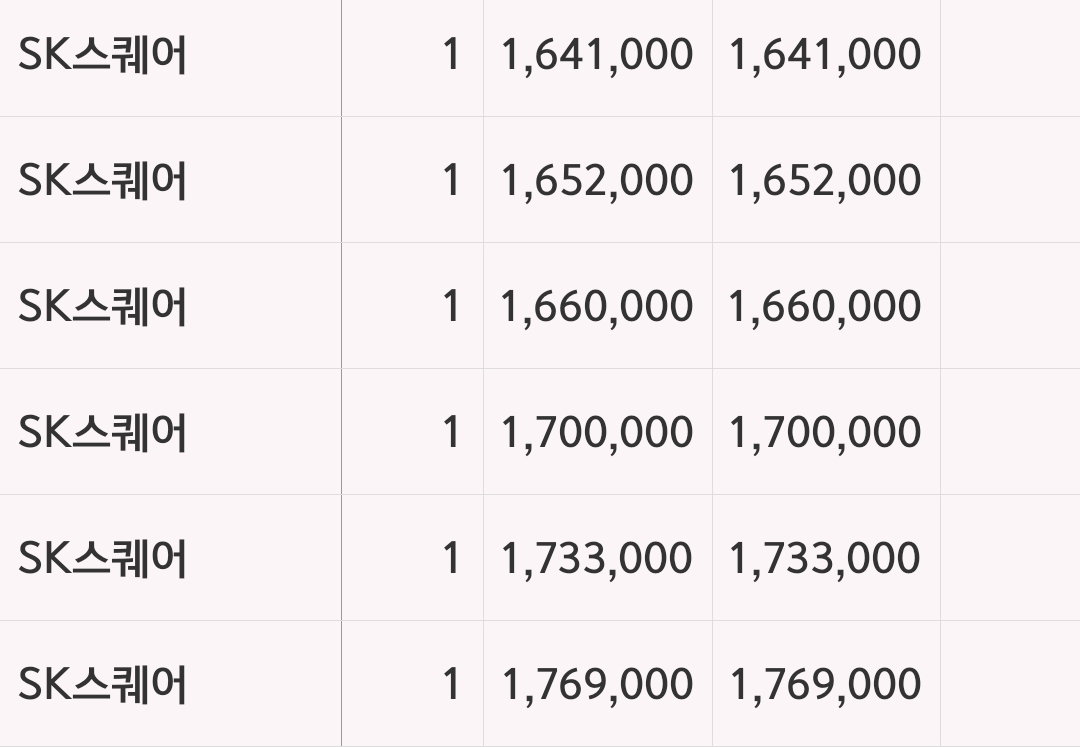This screenshot has width=1080, height=747.
Task: Click the first 1,700,000 price cell
Action: (x=597, y=433)
